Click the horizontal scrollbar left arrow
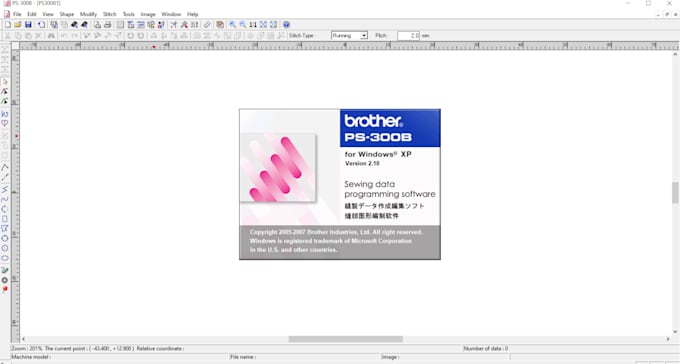 23,339
